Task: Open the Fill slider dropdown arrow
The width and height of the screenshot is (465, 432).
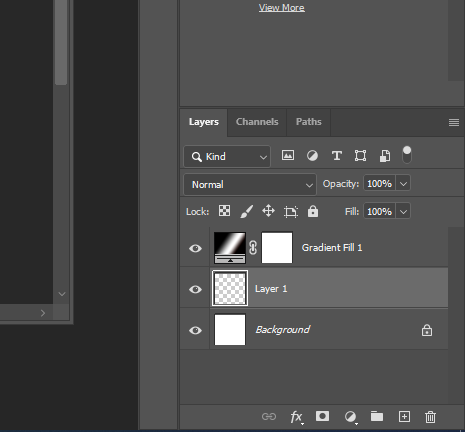Action: click(x=403, y=211)
